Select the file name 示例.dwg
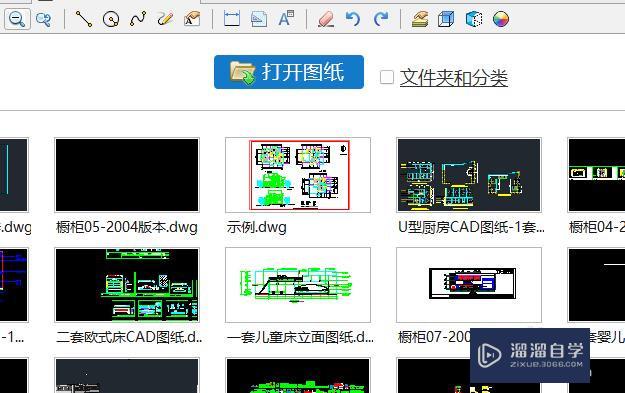The image size is (625, 393). (x=257, y=228)
